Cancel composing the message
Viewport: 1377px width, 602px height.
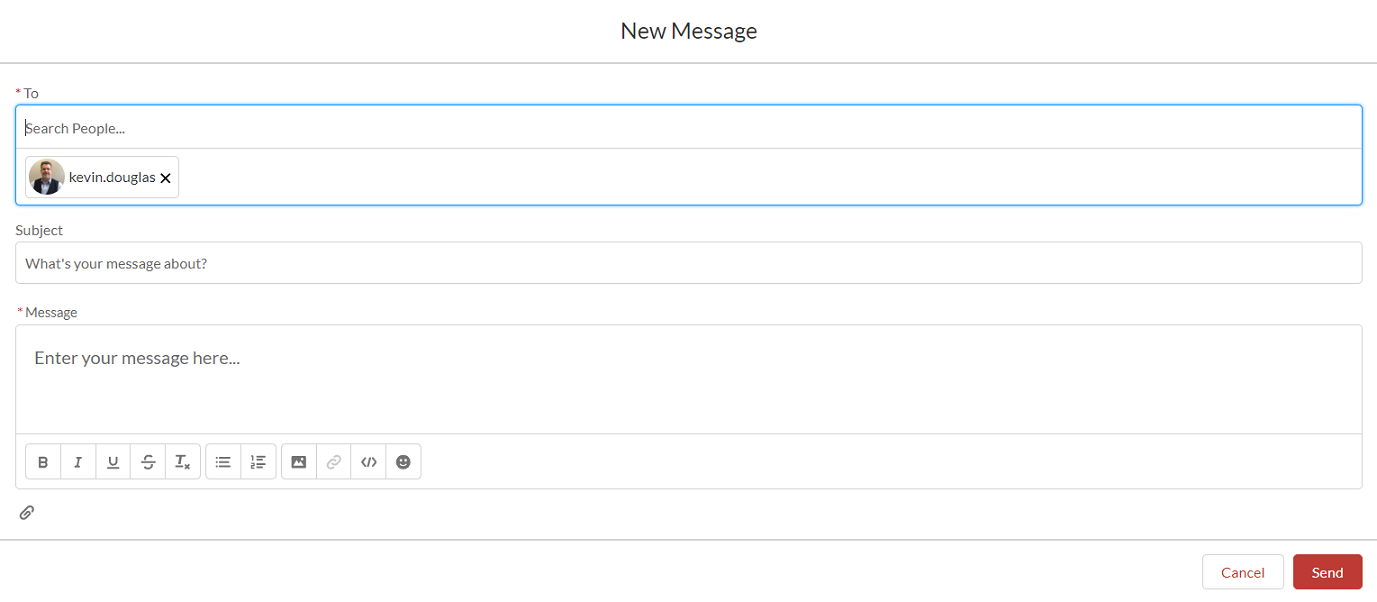[x=1242, y=571]
